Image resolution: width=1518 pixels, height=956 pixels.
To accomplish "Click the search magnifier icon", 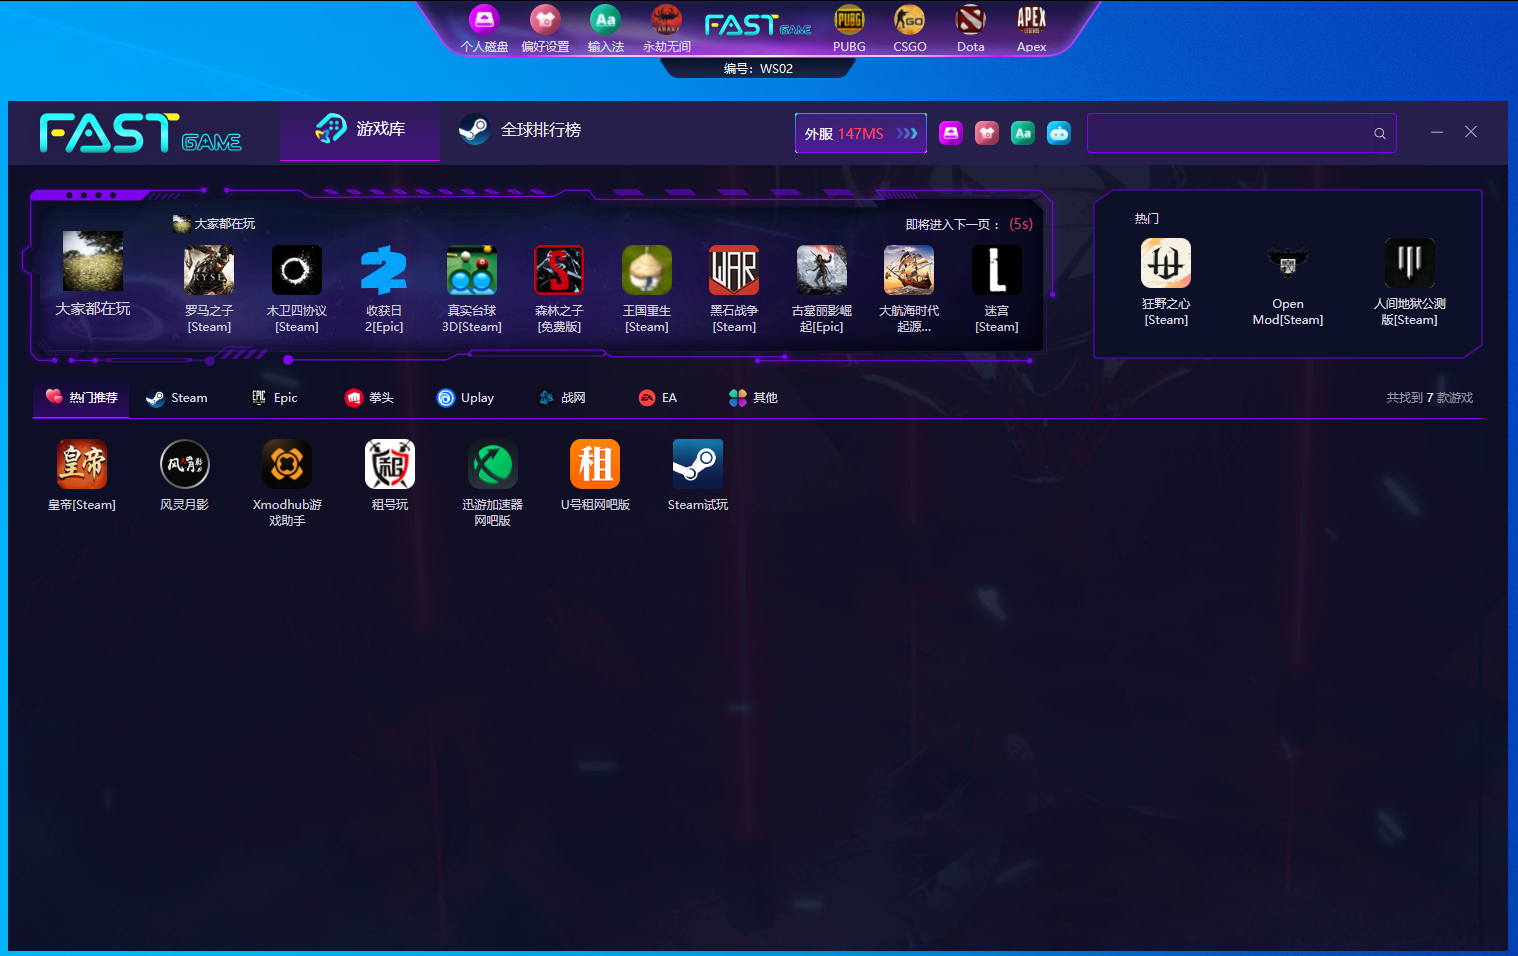I will point(1380,133).
